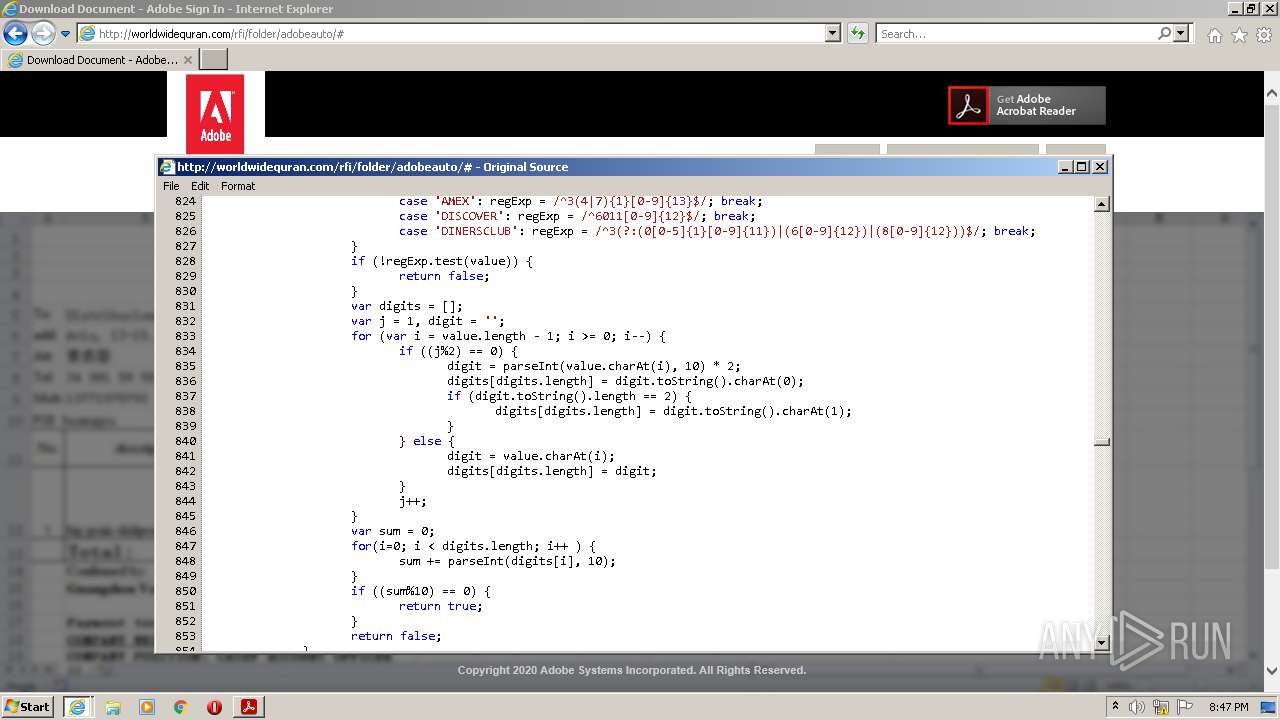This screenshot has height=720, width=1280.
Task: Click line number 833 in source
Action: (x=185, y=336)
